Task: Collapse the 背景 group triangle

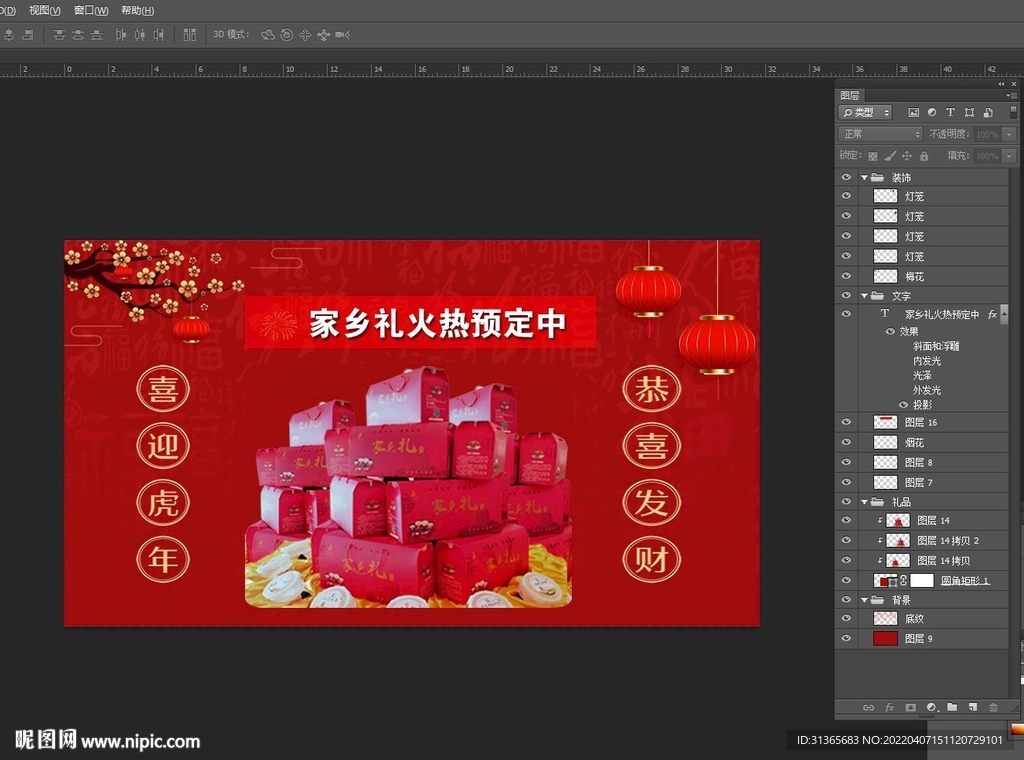Action: click(864, 600)
